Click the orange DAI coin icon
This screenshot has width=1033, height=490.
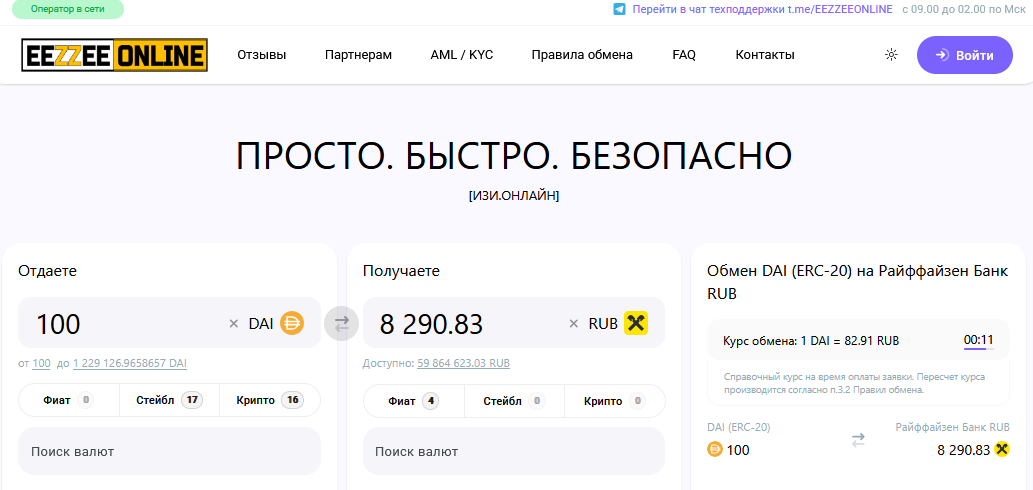pos(292,323)
